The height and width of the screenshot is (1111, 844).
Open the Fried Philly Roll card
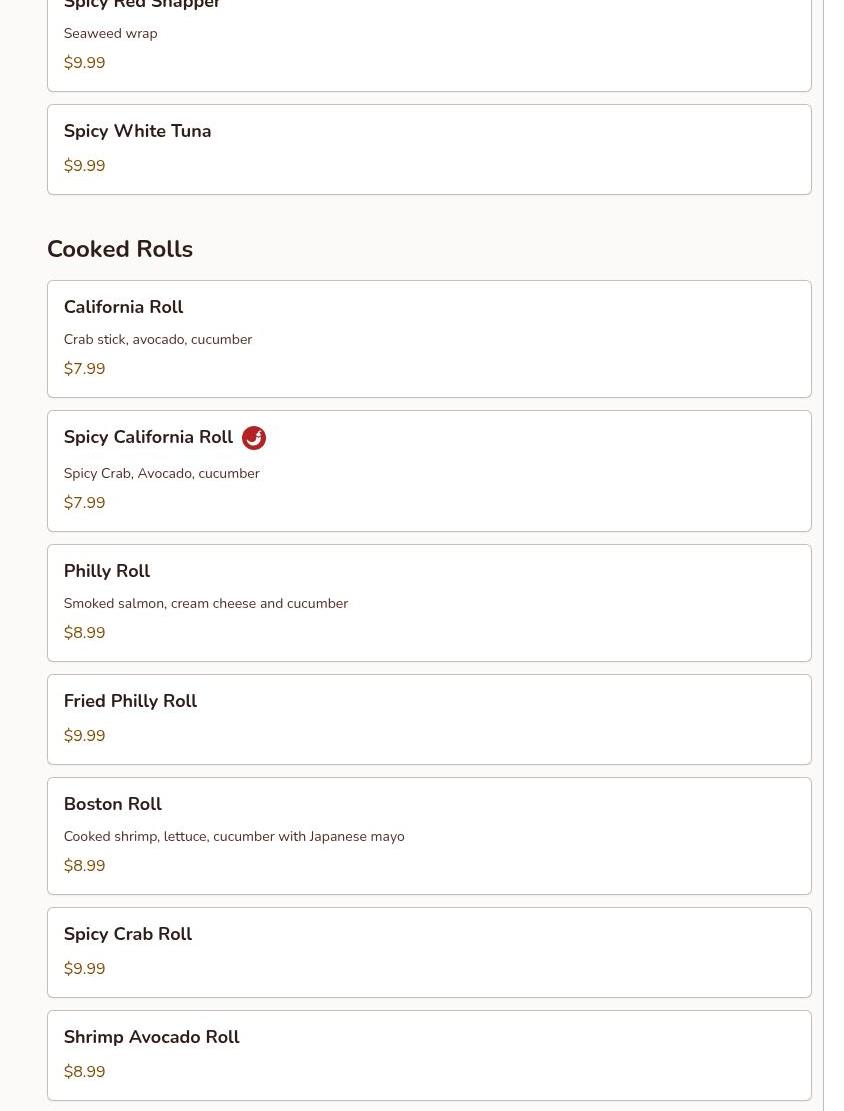click(x=429, y=719)
